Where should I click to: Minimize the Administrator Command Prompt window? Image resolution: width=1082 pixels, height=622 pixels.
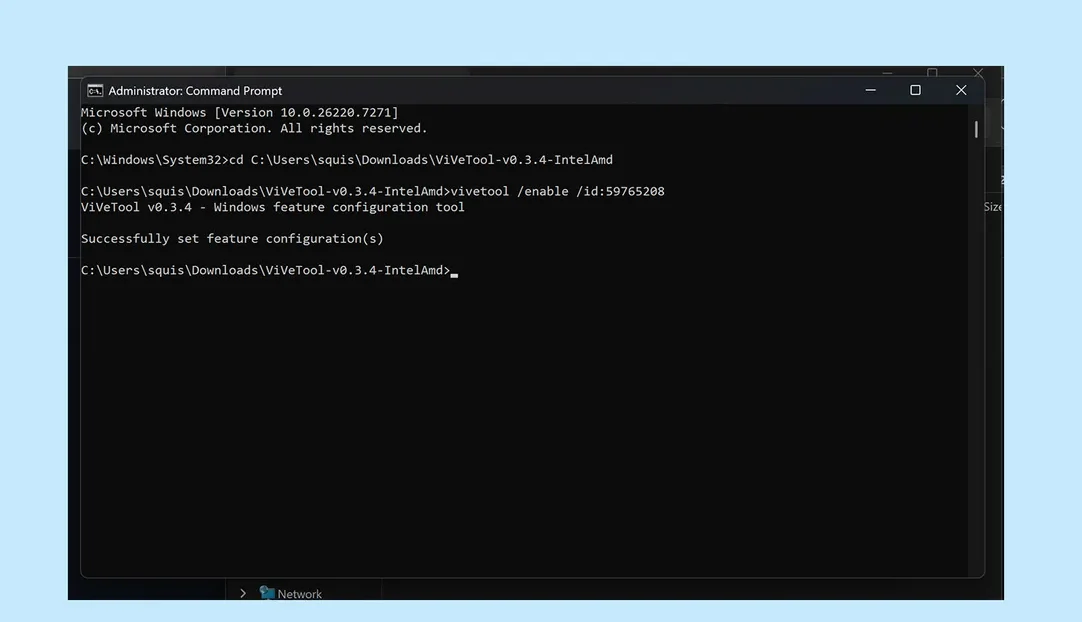(870, 91)
